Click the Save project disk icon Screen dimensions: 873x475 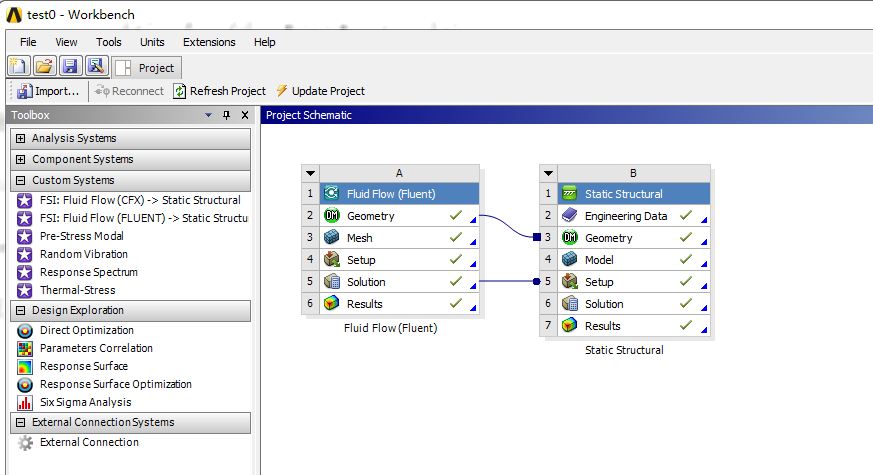click(x=70, y=66)
